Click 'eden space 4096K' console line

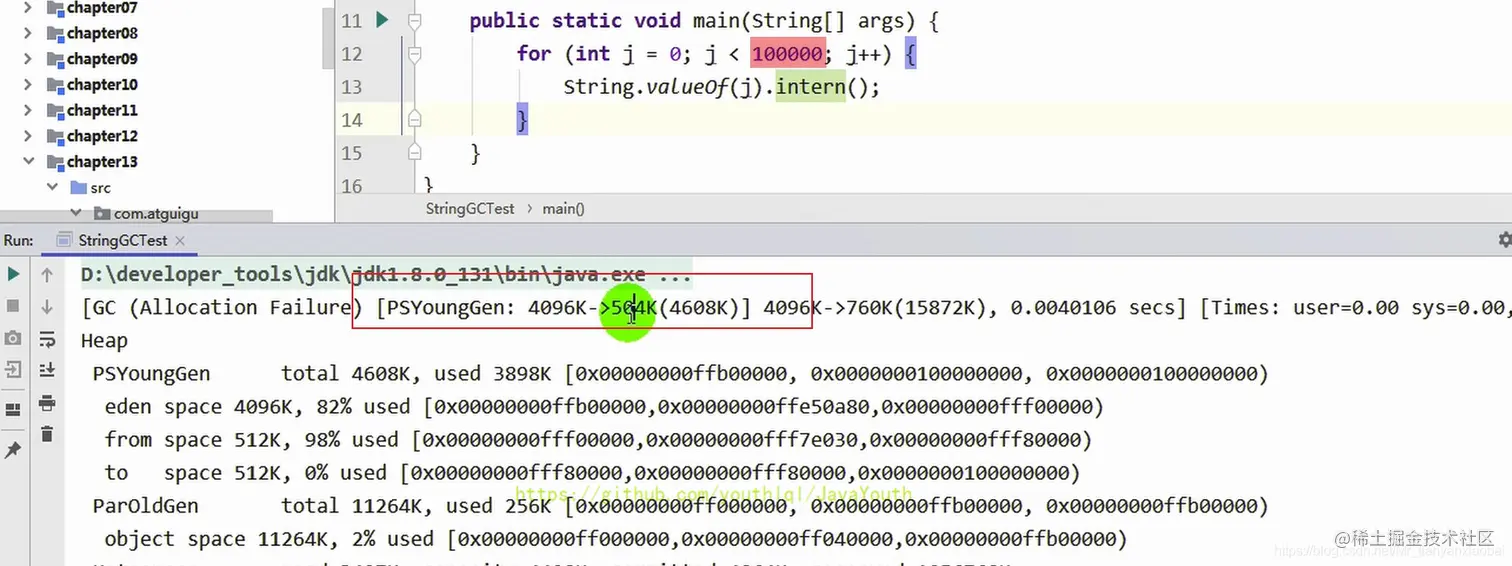tap(603, 407)
